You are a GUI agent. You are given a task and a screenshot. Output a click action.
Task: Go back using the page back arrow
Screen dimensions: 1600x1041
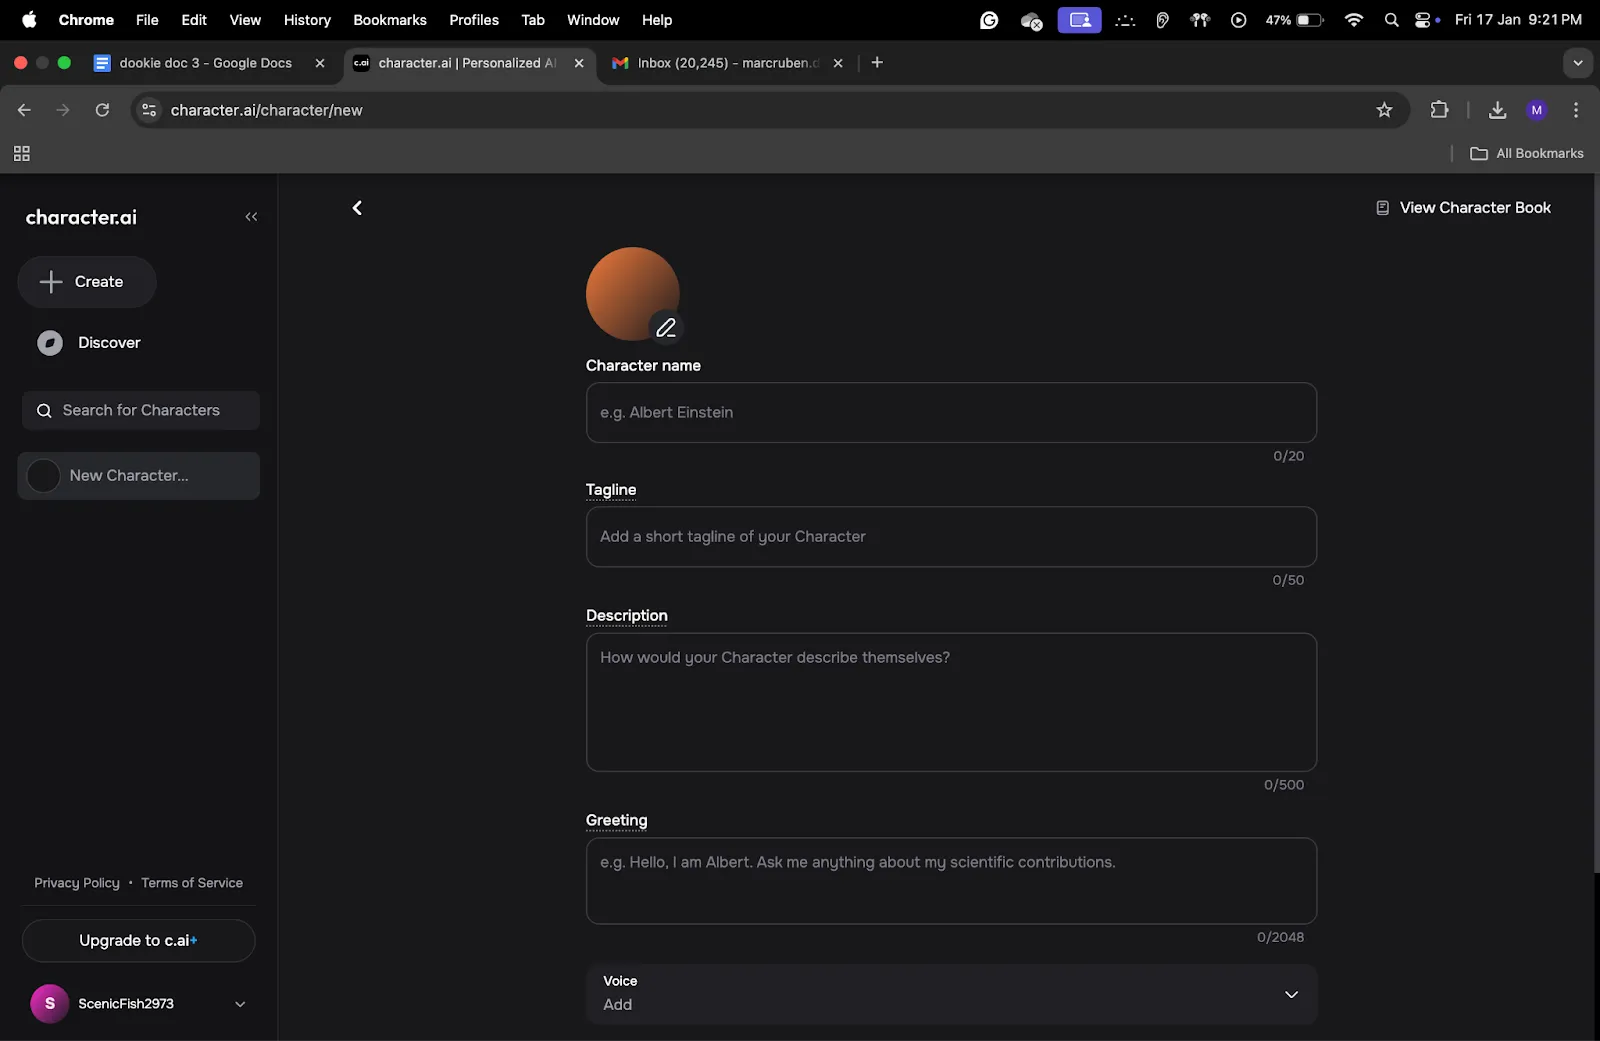pos(357,208)
